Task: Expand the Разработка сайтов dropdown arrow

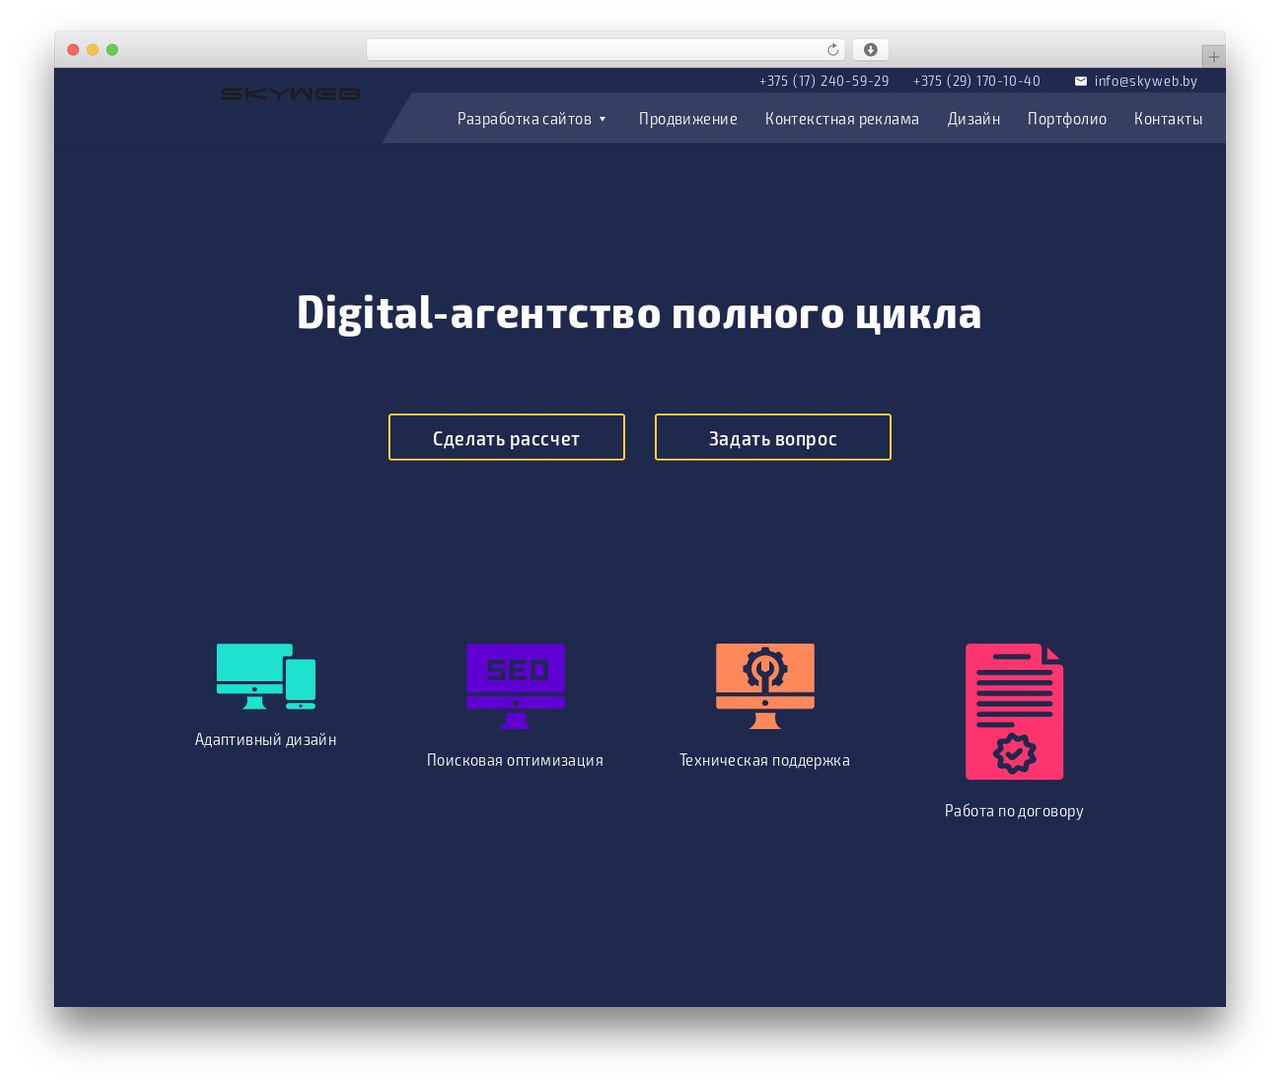Action: coord(603,119)
